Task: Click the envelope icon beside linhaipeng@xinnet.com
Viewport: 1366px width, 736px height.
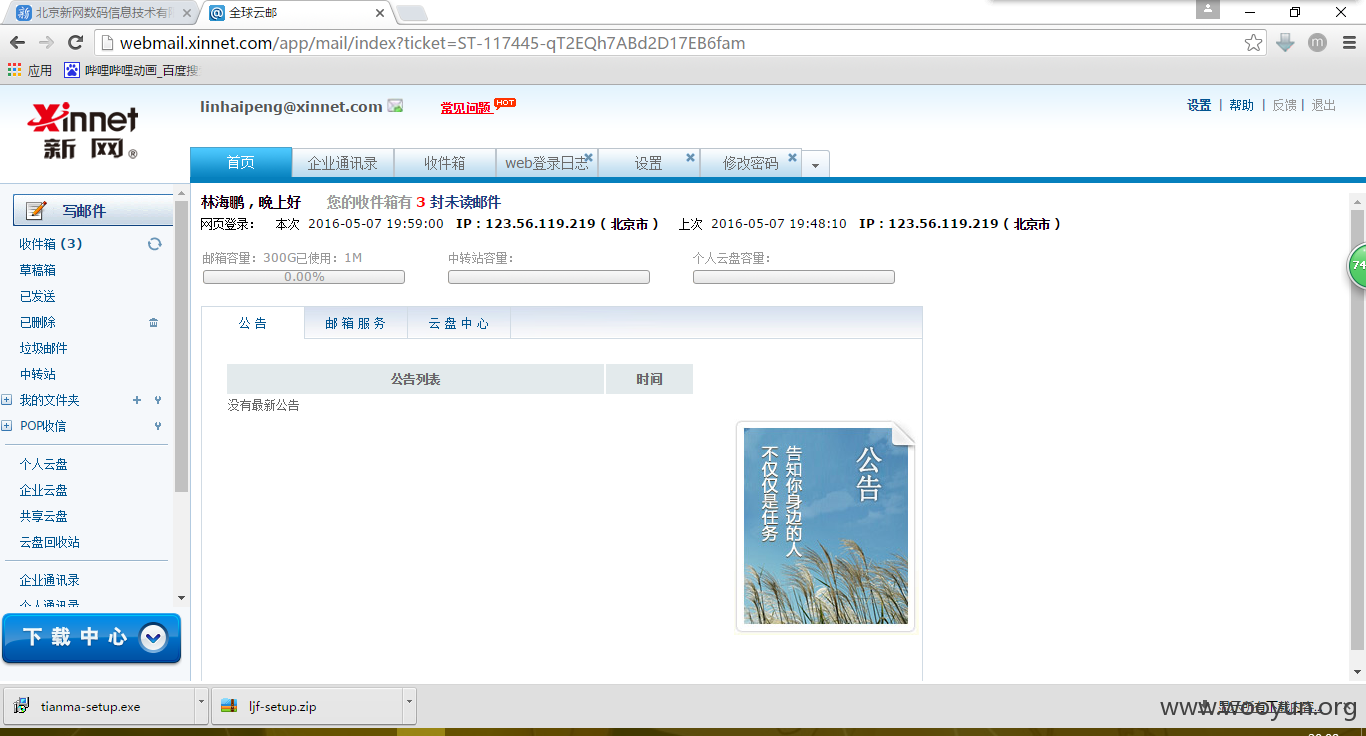Action: [x=395, y=106]
